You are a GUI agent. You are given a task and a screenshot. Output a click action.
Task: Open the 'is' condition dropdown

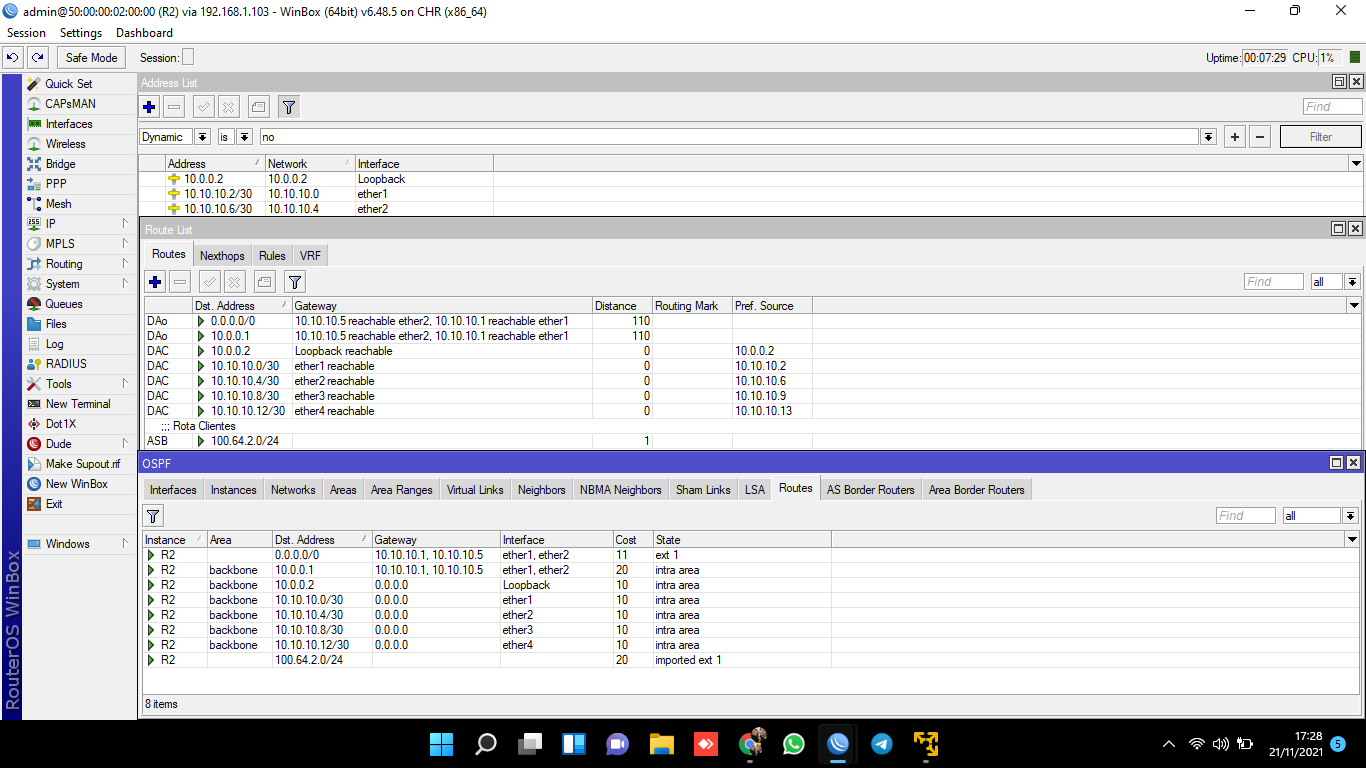pyautogui.click(x=244, y=137)
